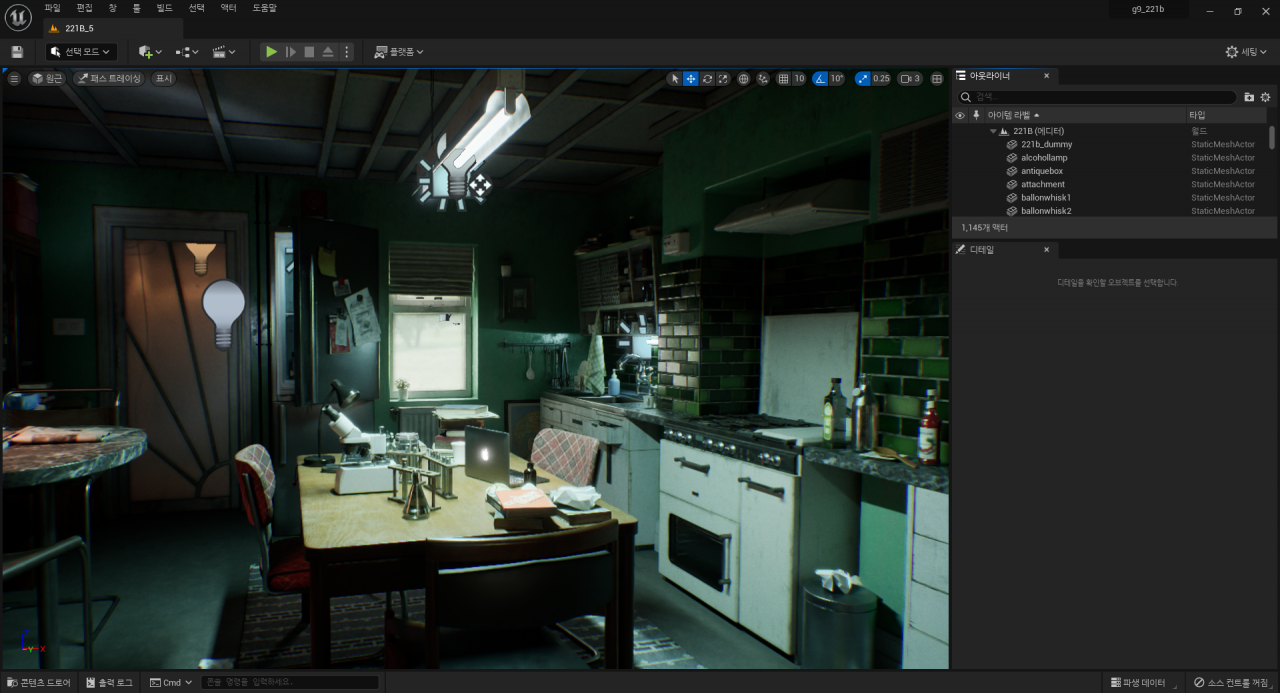Click the surface snapping icon

(x=763, y=79)
